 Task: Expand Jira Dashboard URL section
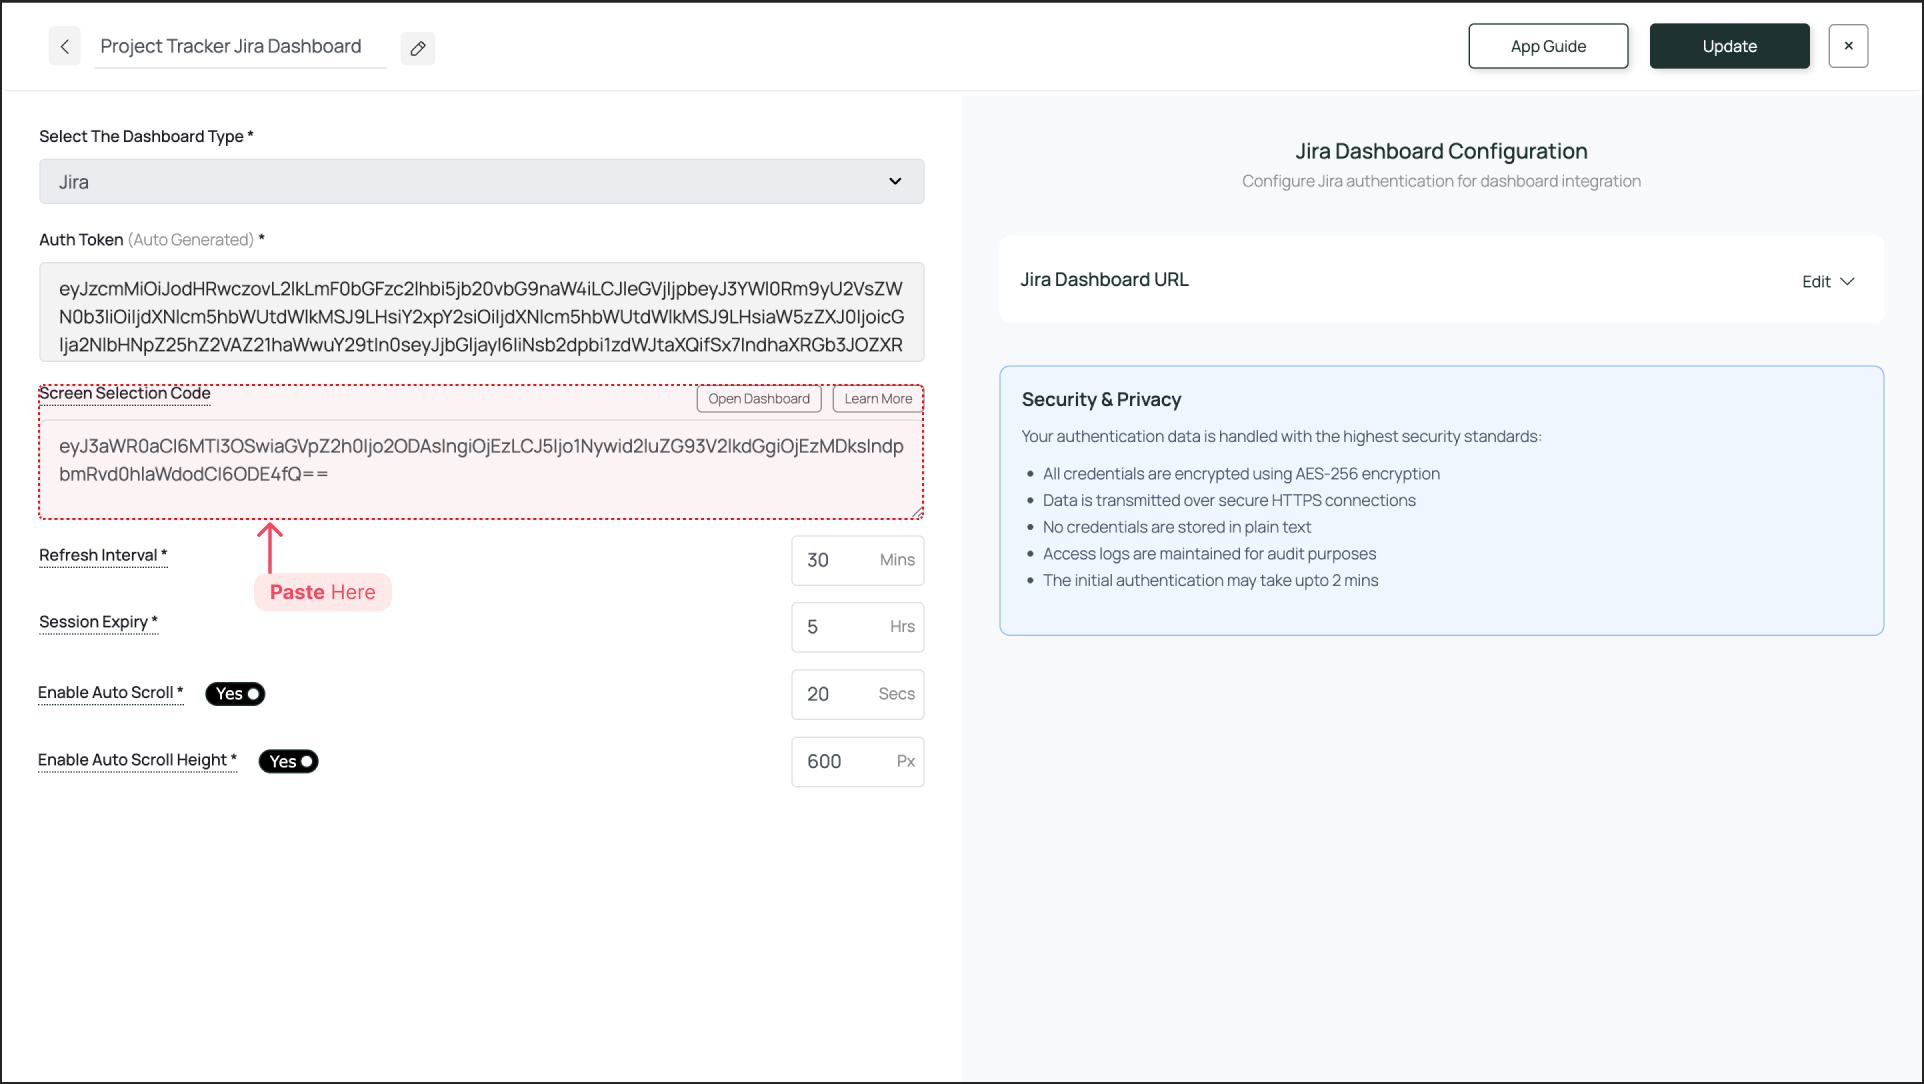tap(1104, 280)
